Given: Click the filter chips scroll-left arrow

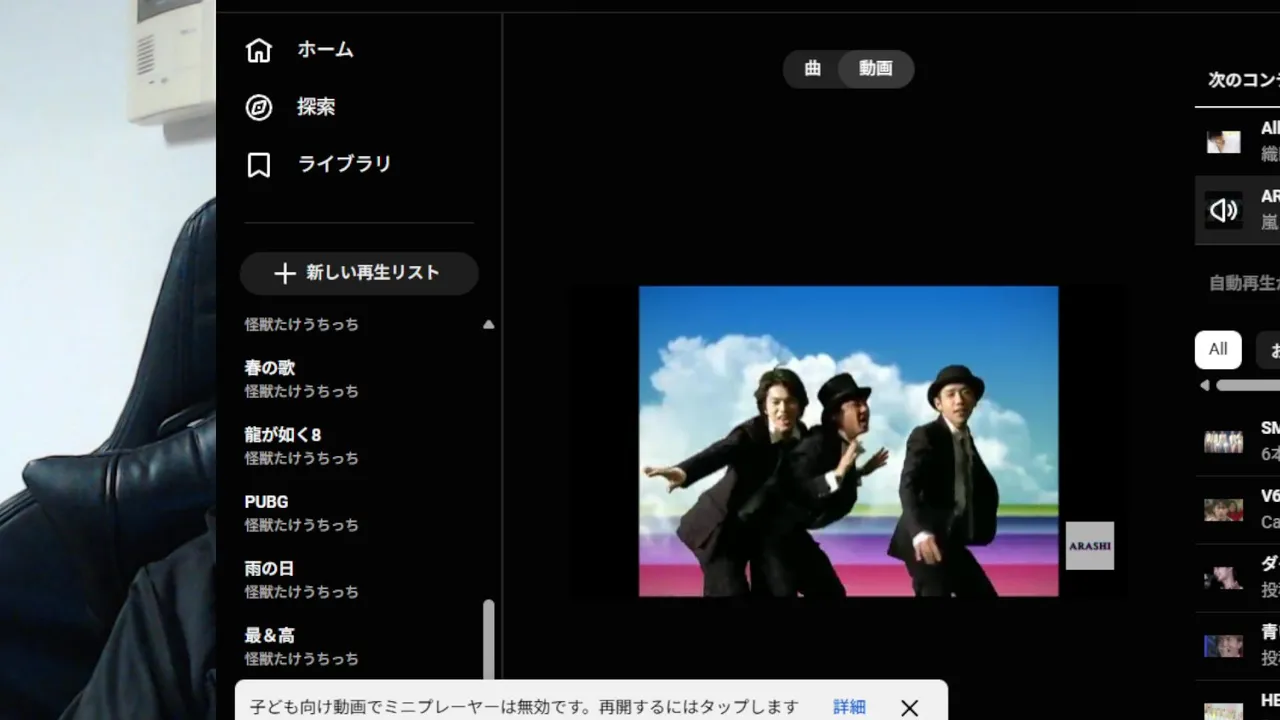Looking at the screenshot, I should click(x=1204, y=385).
